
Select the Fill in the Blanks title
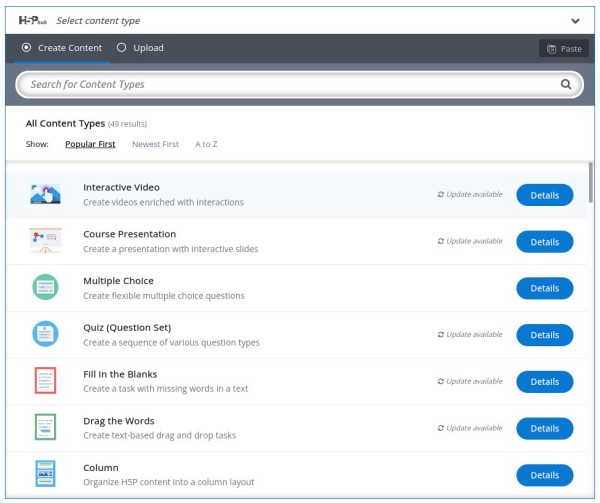[120, 374]
